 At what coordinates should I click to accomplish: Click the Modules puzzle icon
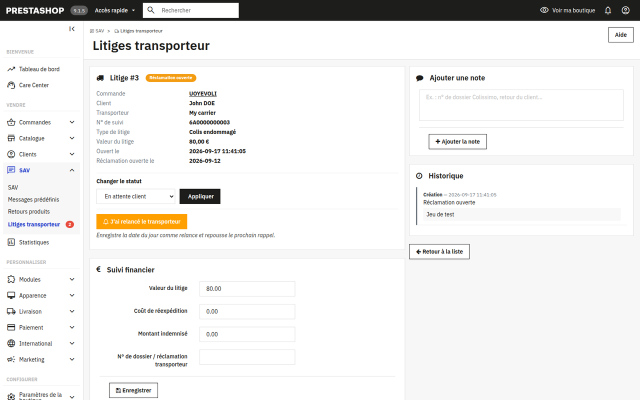(11, 279)
